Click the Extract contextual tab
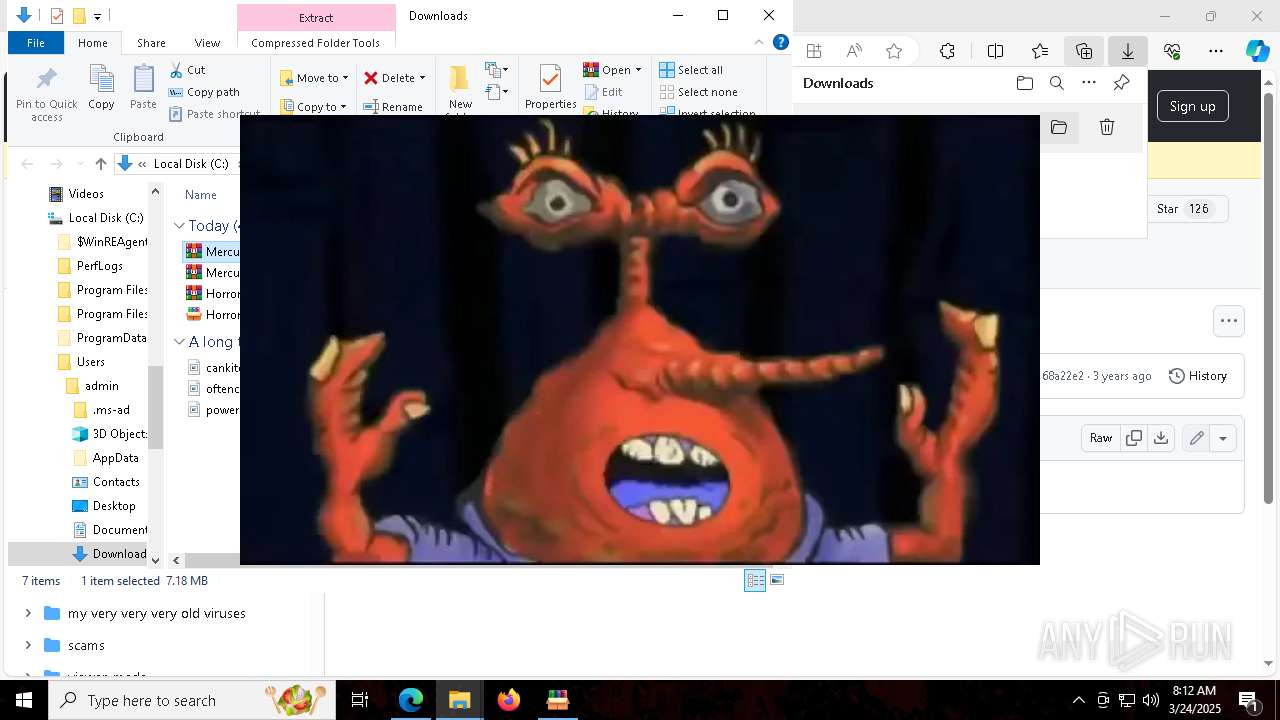This screenshot has height=720, width=1280. (x=316, y=18)
